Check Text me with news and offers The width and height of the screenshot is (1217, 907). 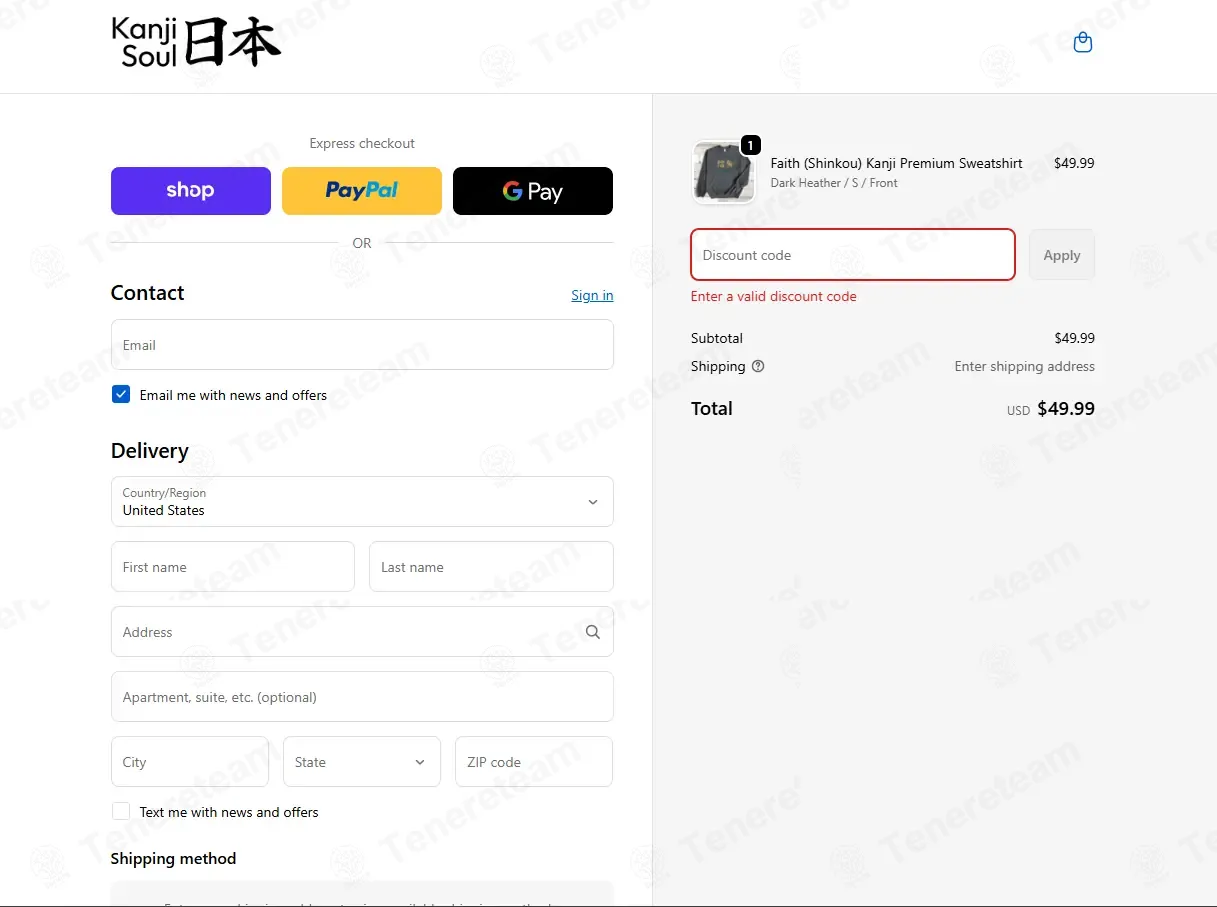coord(121,811)
